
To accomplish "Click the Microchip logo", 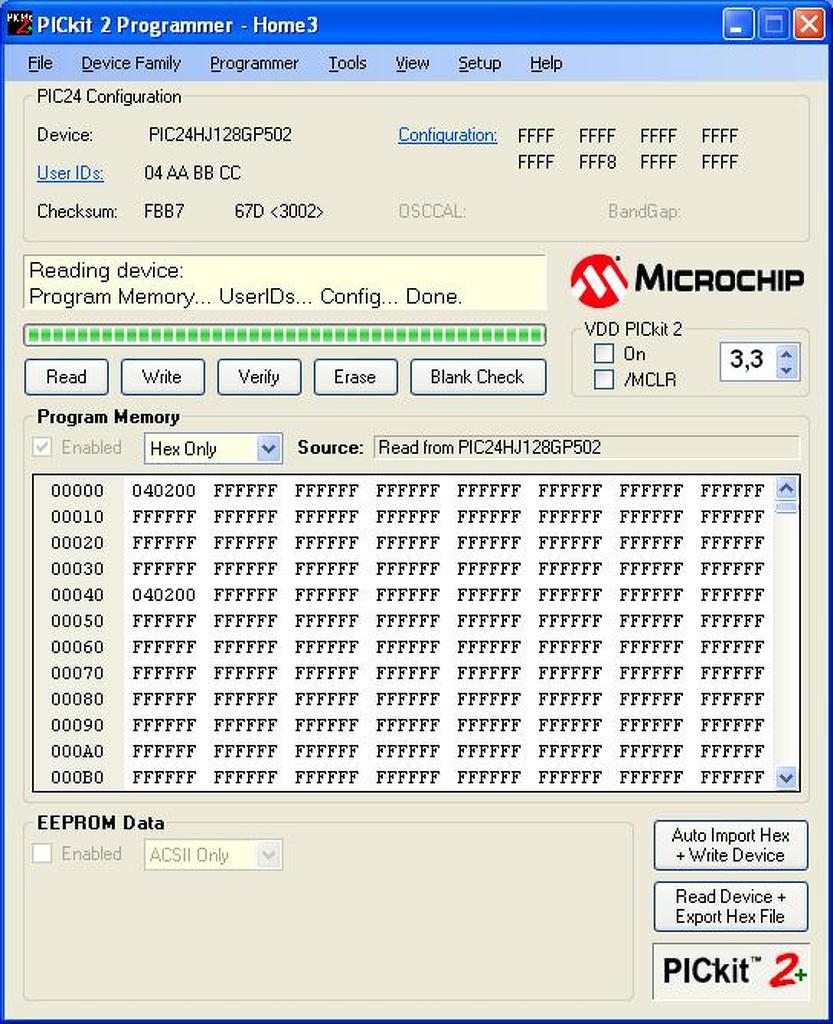I will [687, 281].
